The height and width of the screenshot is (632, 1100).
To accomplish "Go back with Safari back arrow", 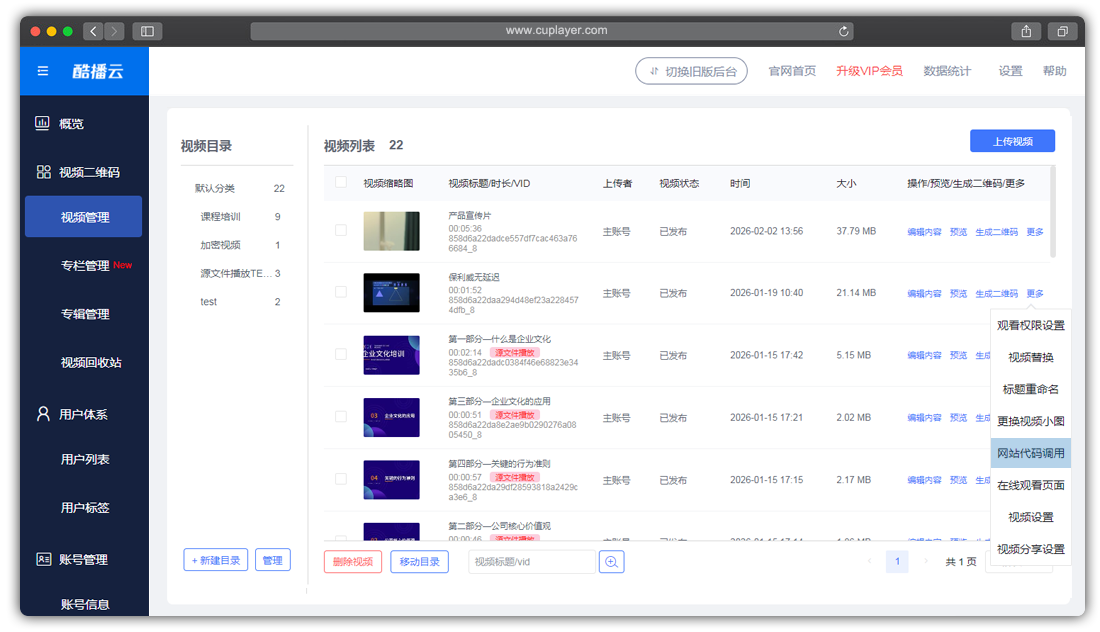I will click(x=93, y=31).
